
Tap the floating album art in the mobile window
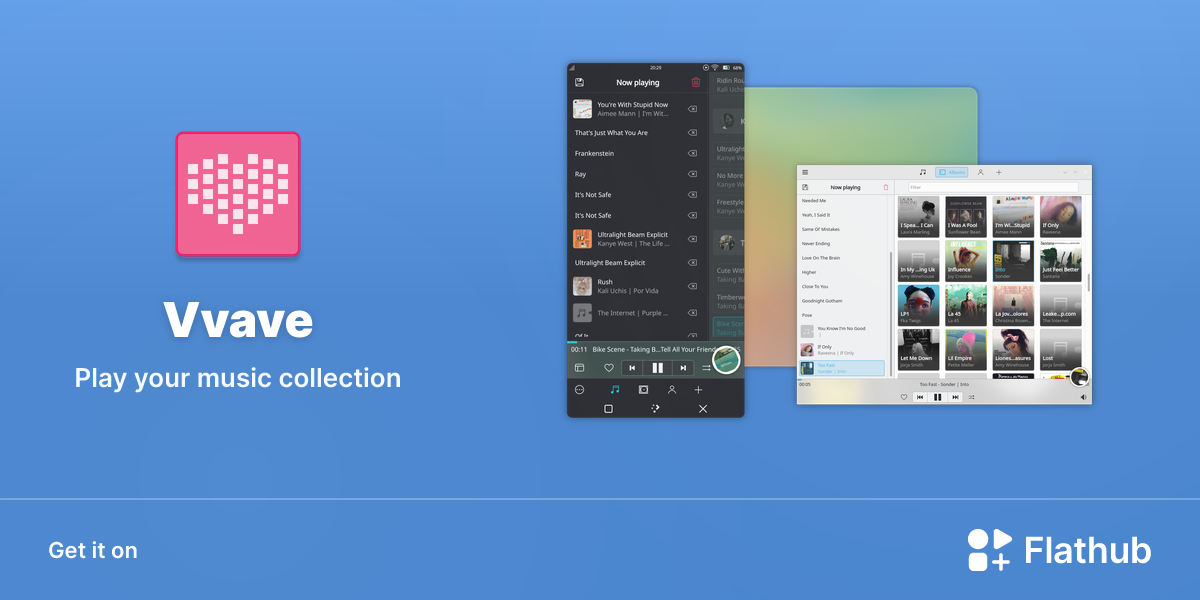(726, 358)
